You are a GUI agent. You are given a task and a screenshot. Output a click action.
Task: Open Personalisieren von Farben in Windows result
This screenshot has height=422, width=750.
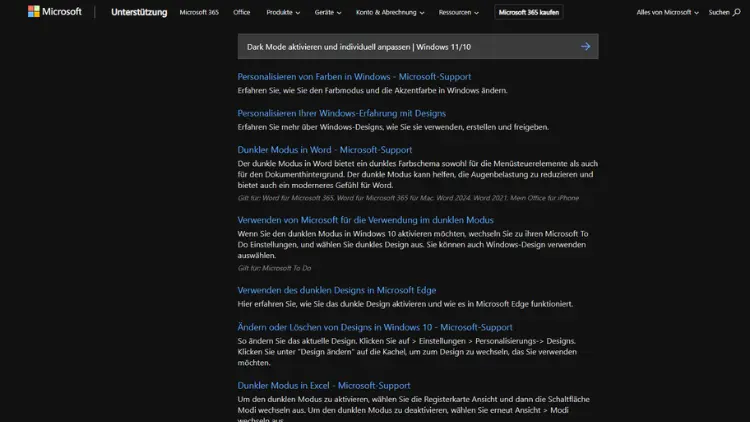coord(354,77)
